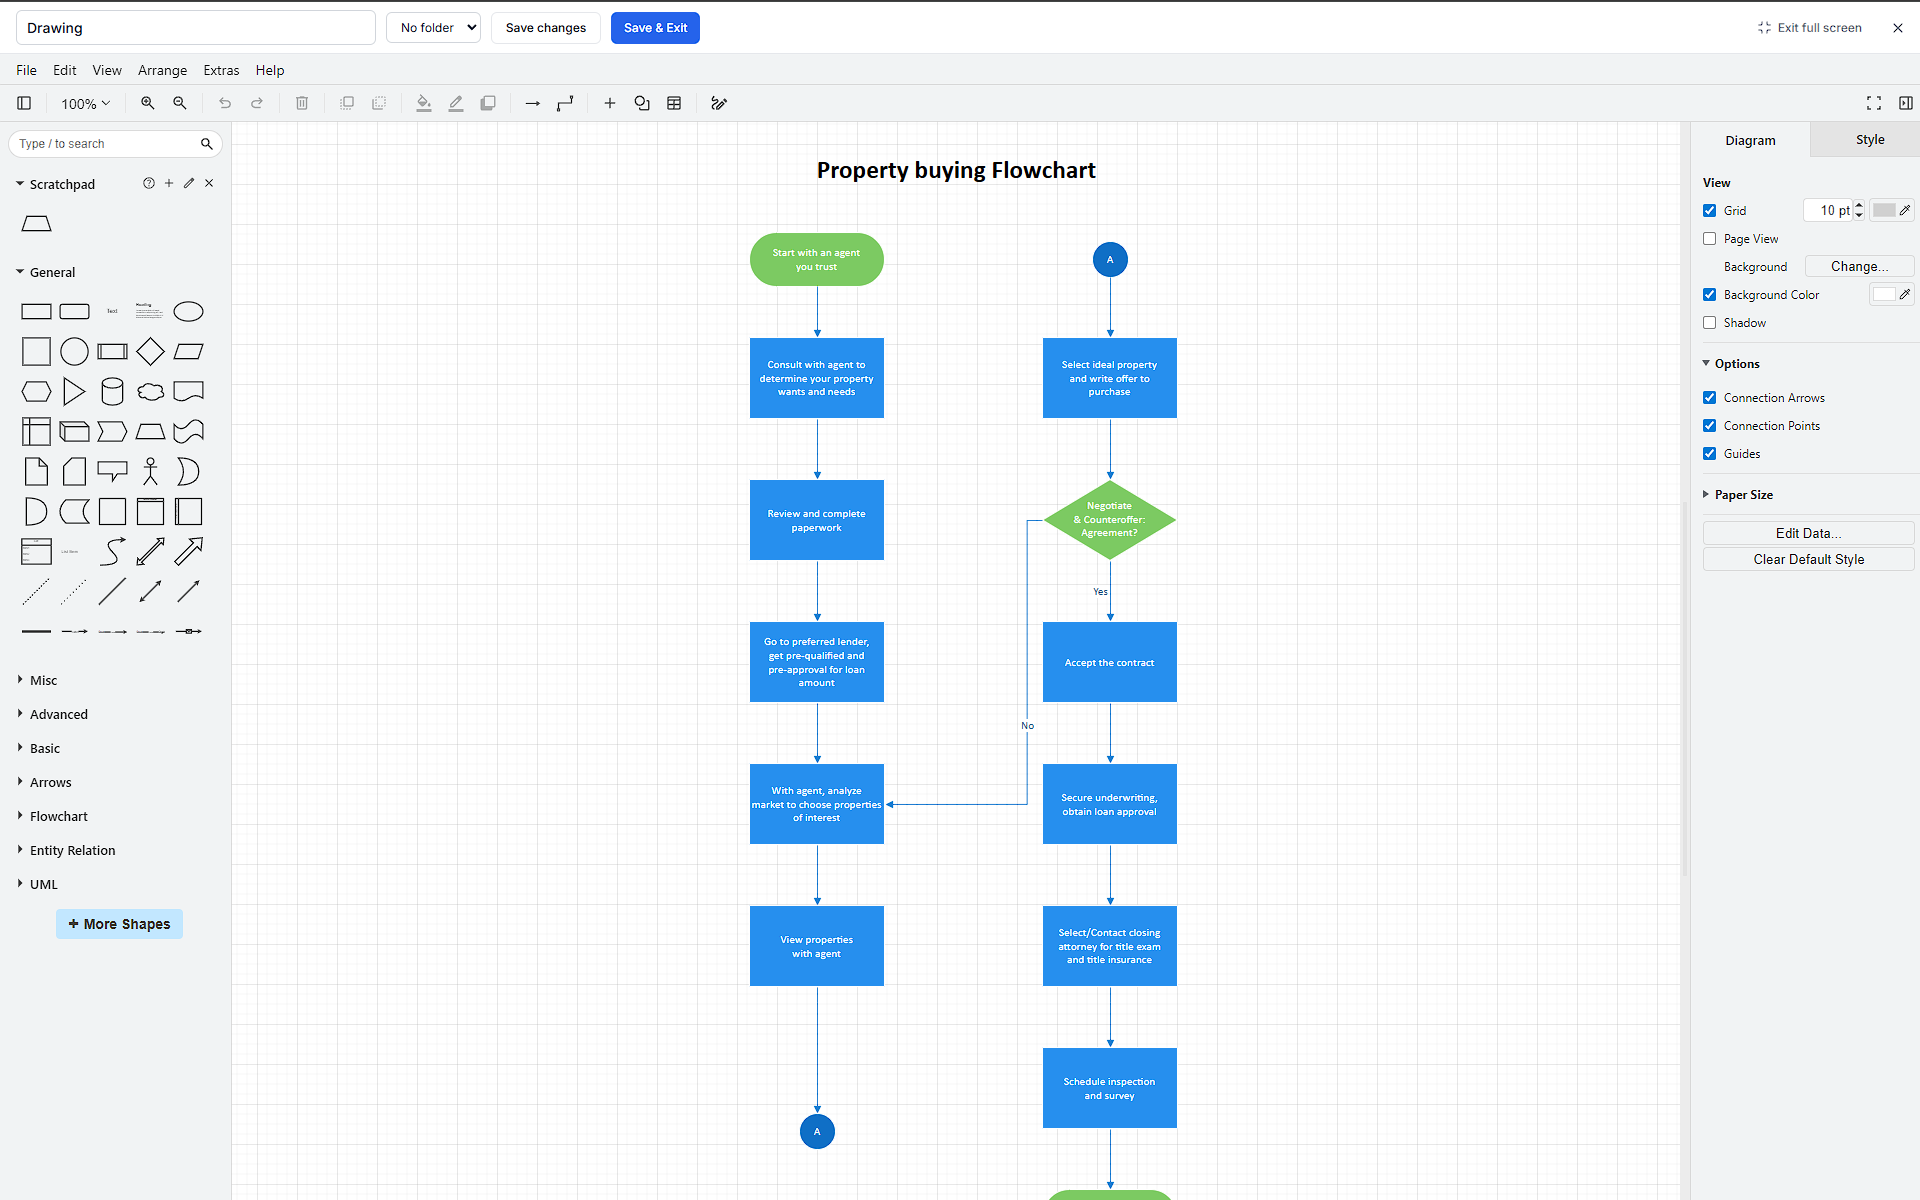Open Scratchpad help question icon
Image resolution: width=1920 pixels, height=1200 pixels.
pos(149,183)
